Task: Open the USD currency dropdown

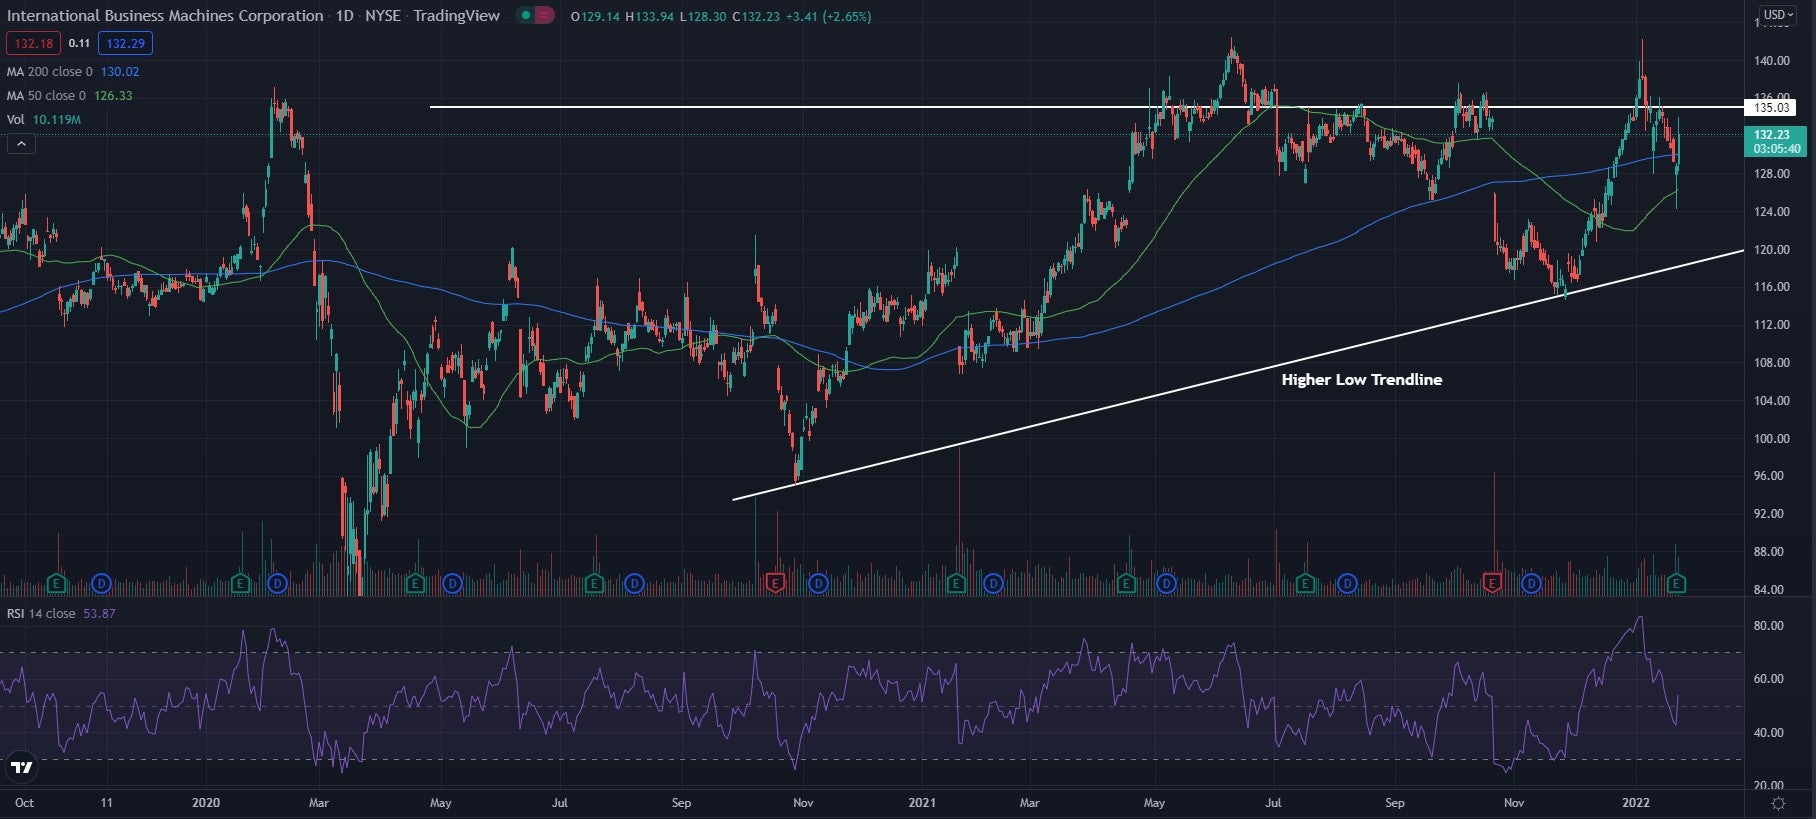Action: point(1778,15)
